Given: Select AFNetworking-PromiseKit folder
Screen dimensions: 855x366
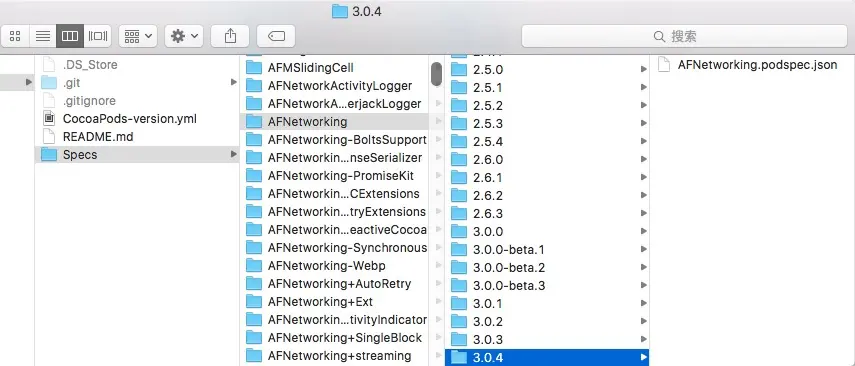Looking at the screenshot, I should [x=334, y=176].
